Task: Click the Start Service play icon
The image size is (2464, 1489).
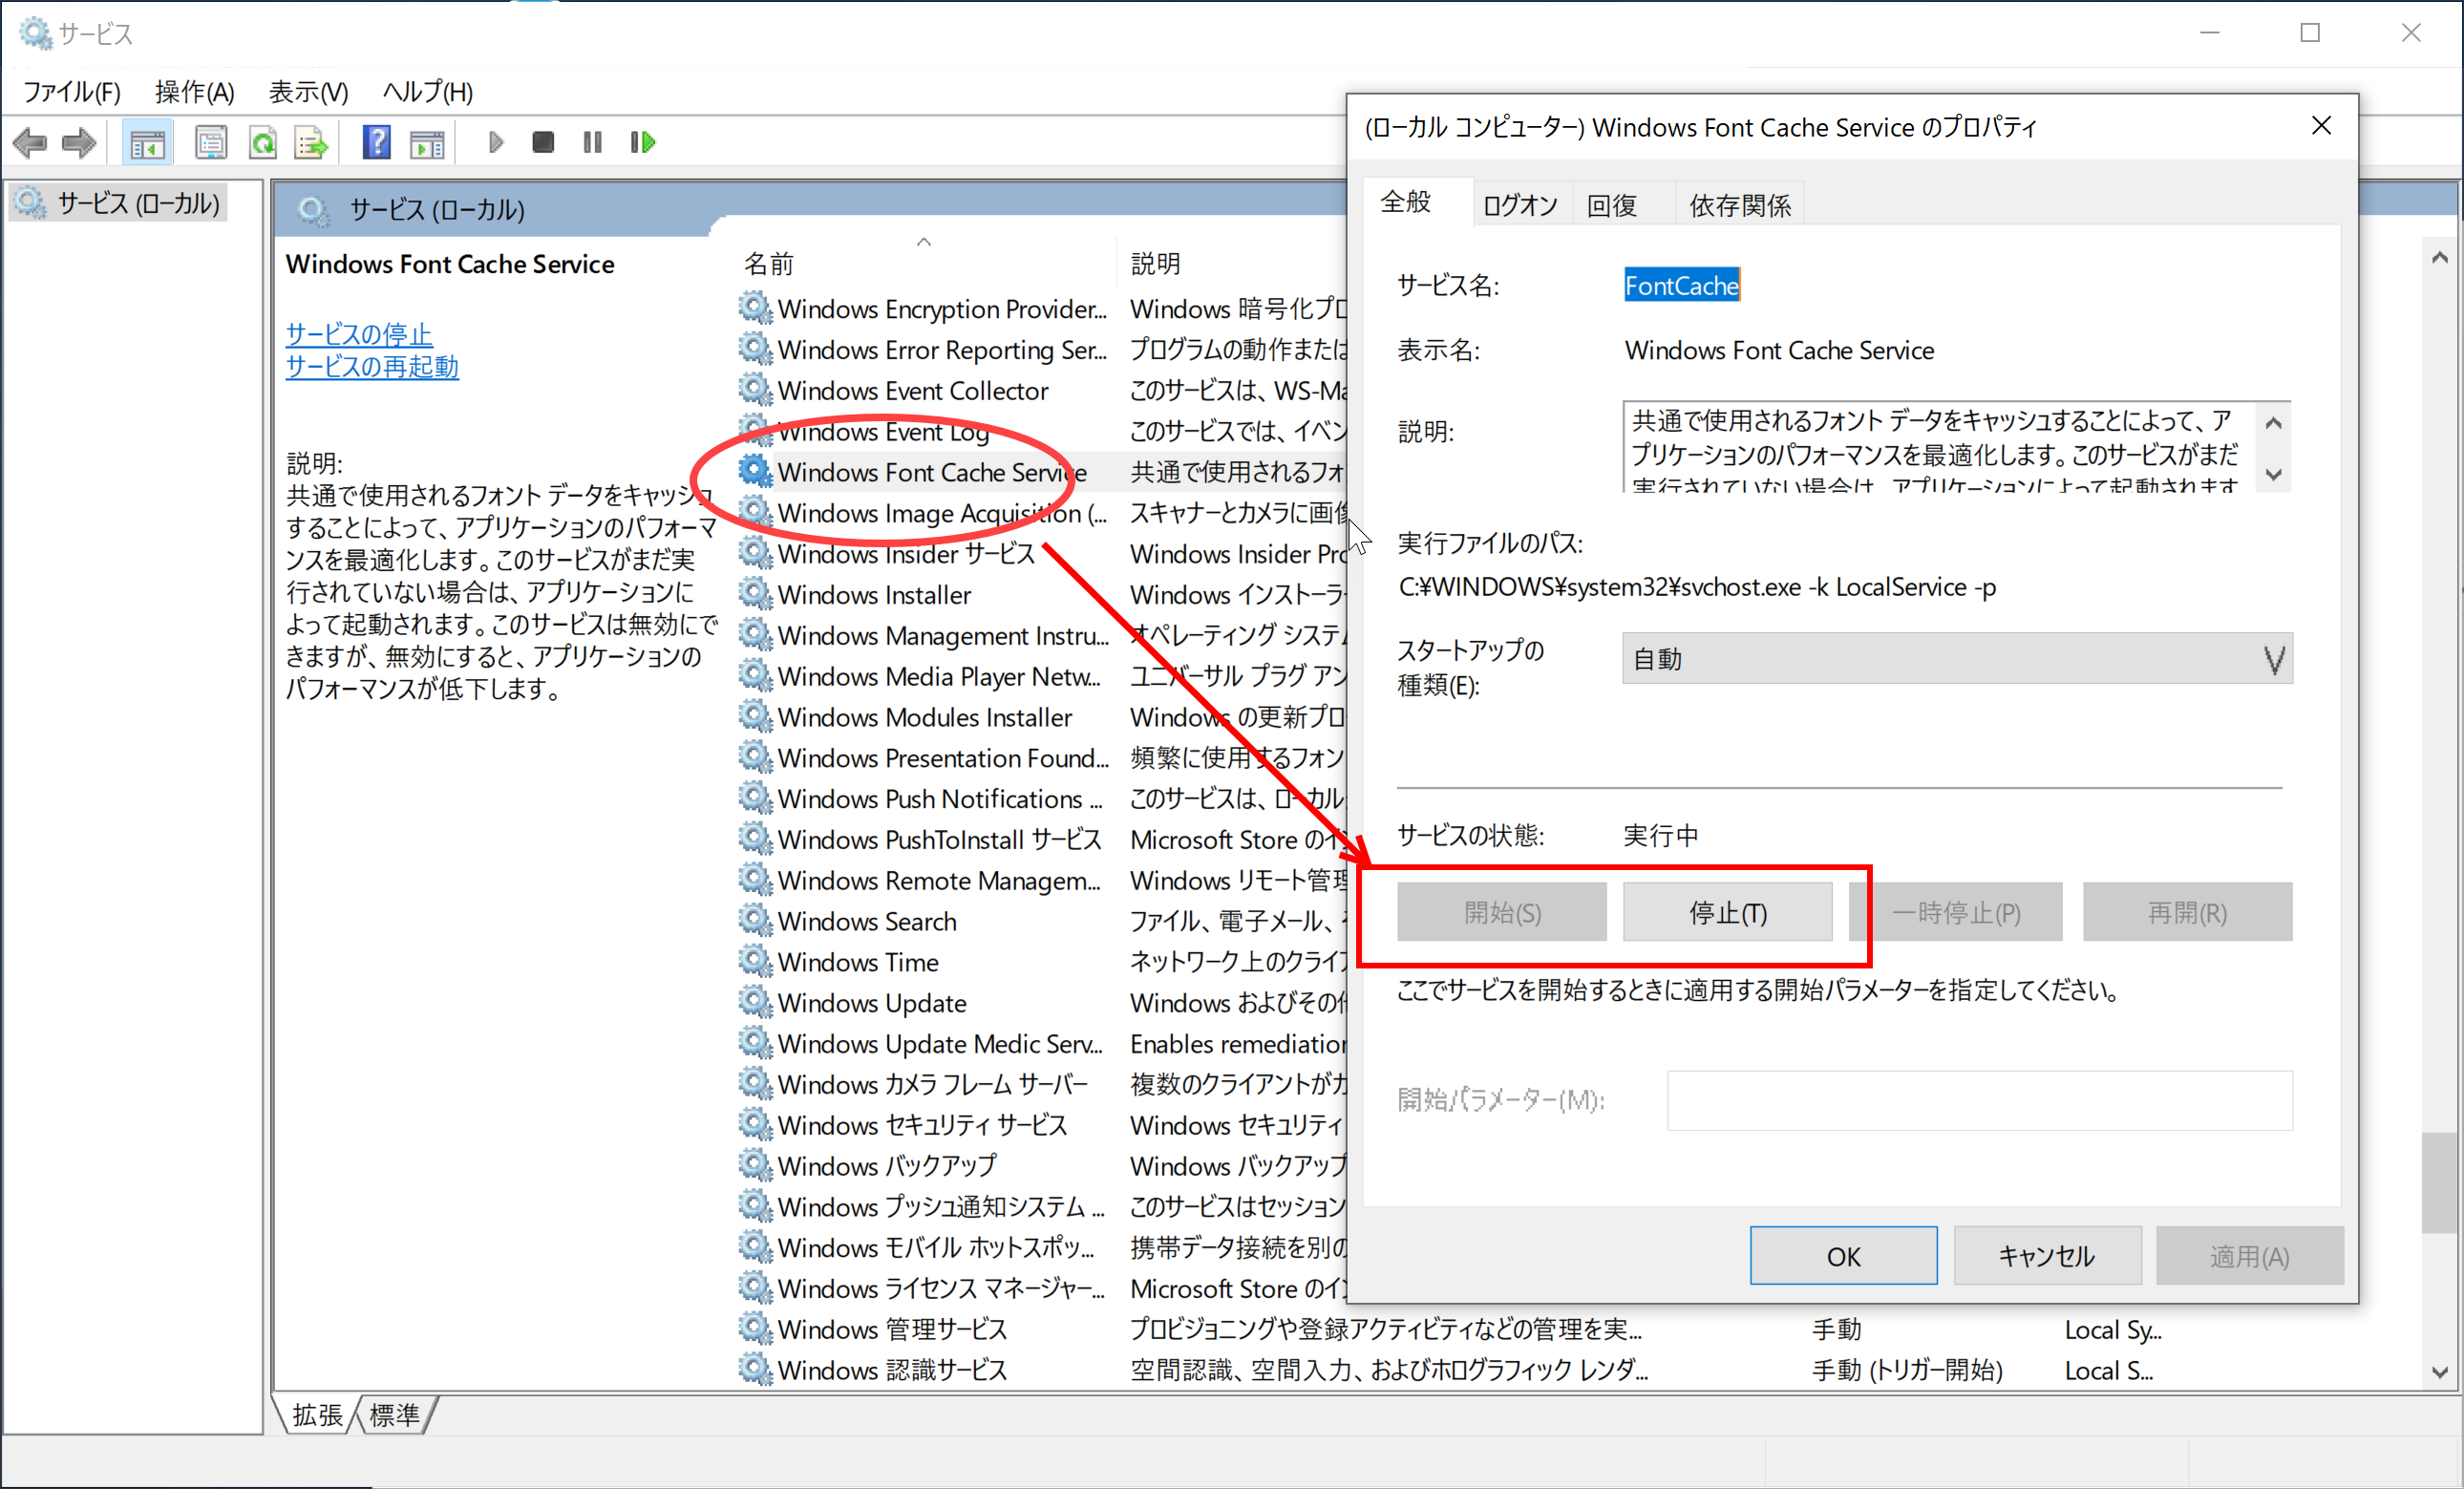Action: [495, 143]
